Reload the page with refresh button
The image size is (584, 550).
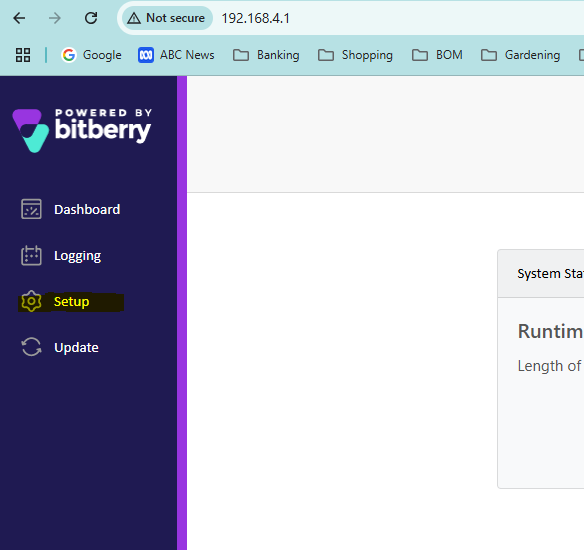coord(91,18)
